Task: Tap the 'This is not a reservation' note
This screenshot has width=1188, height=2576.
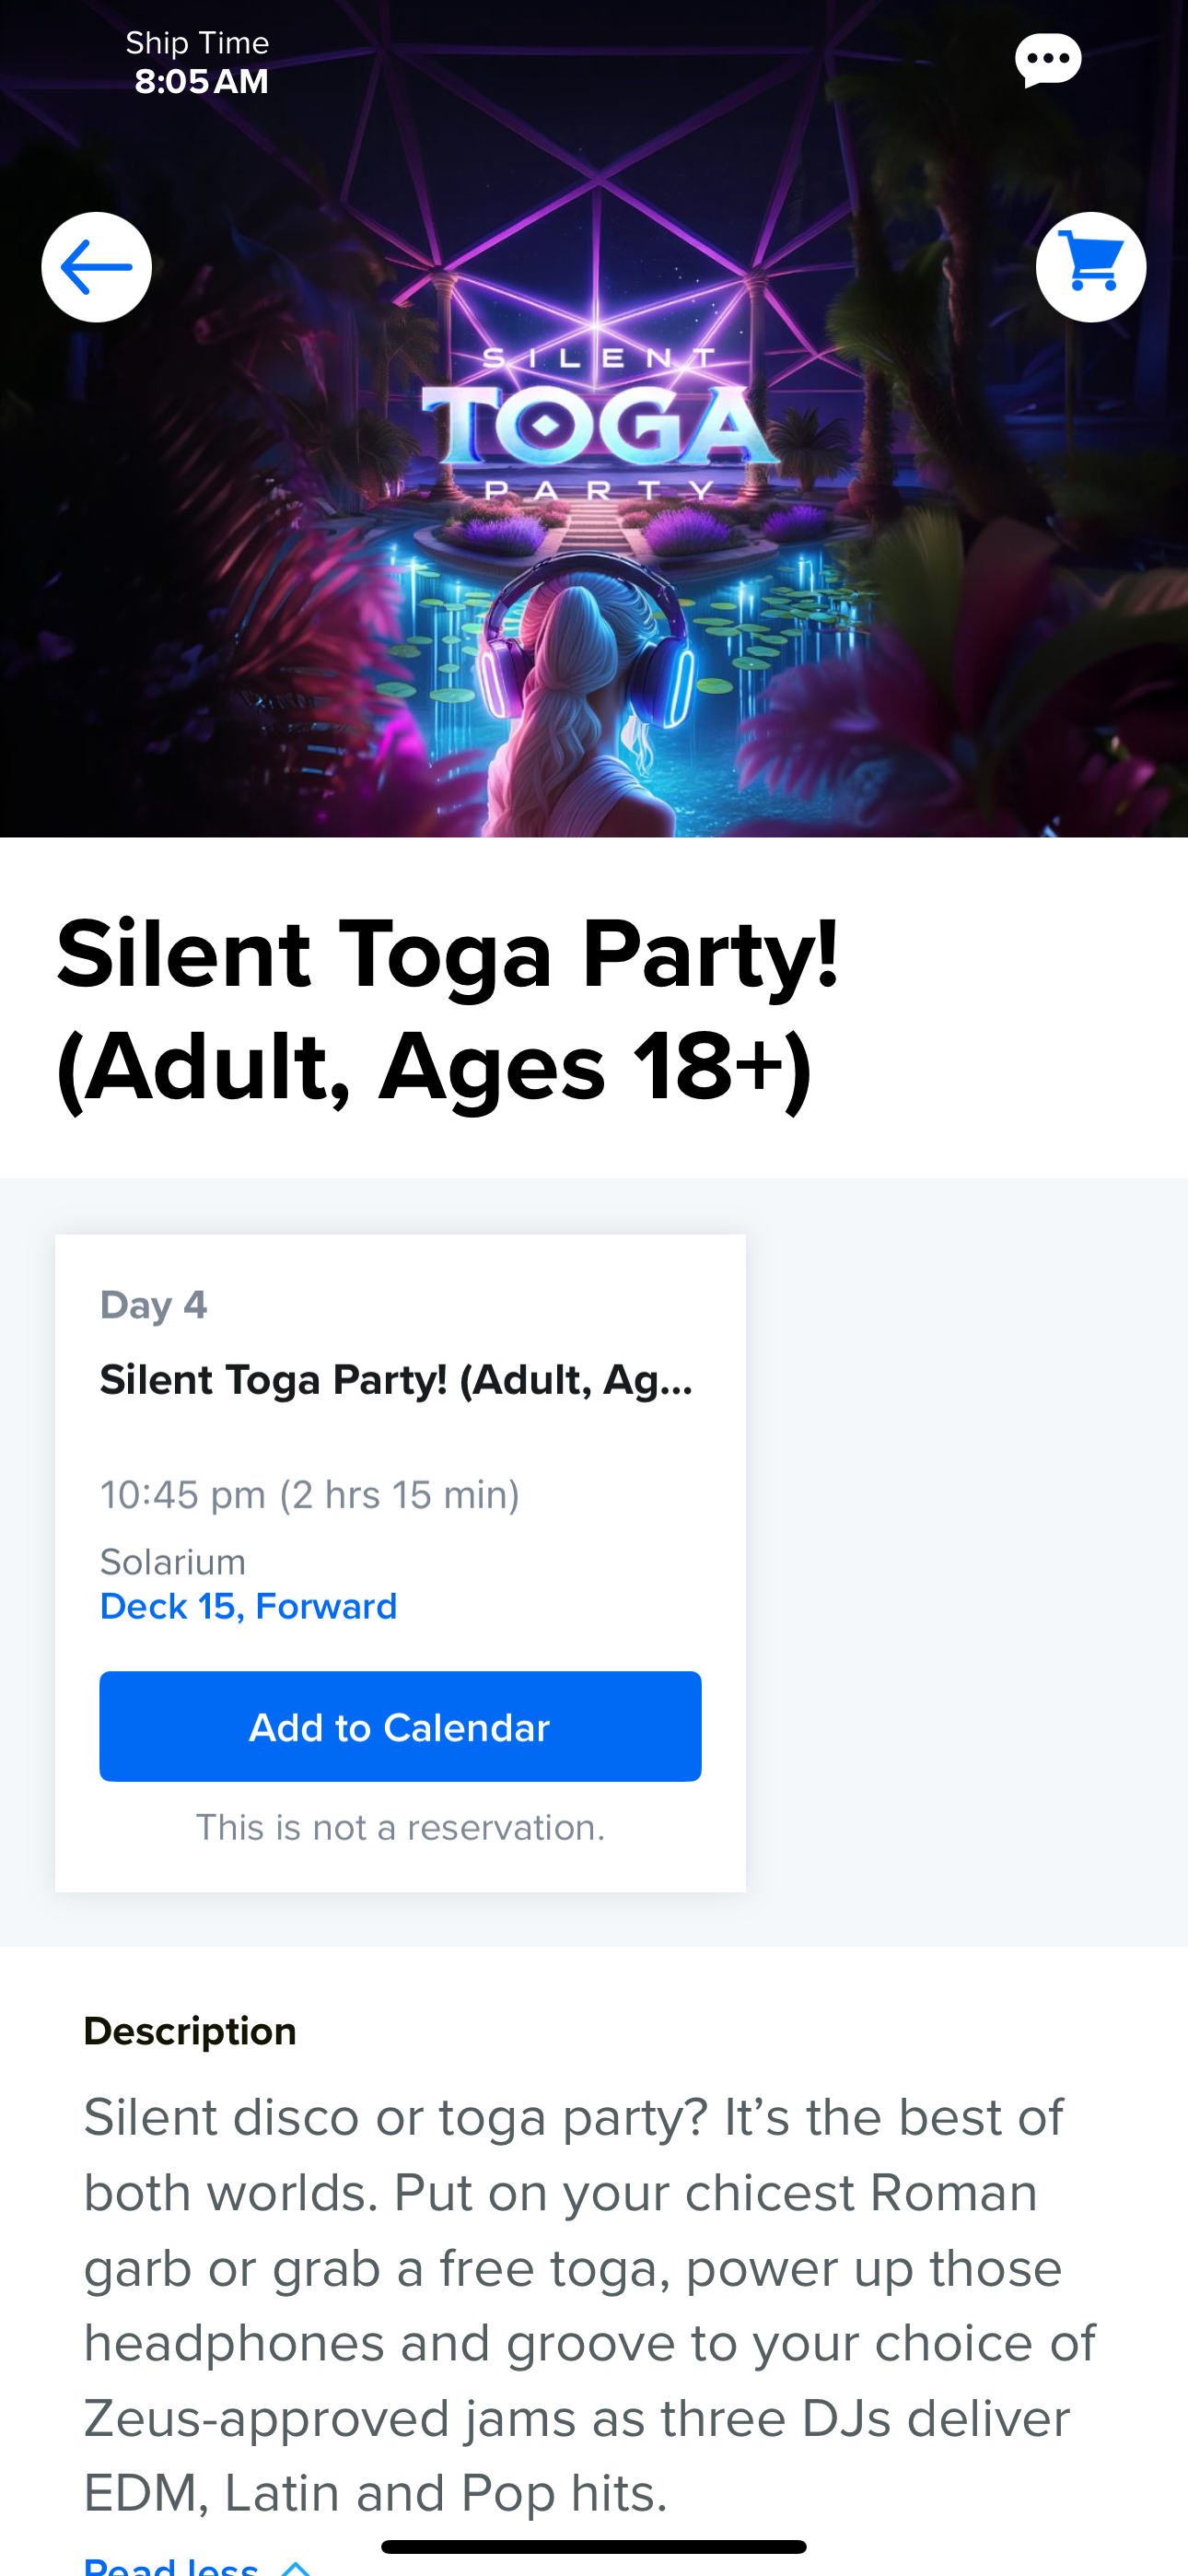Action: tap(400, 1827)
